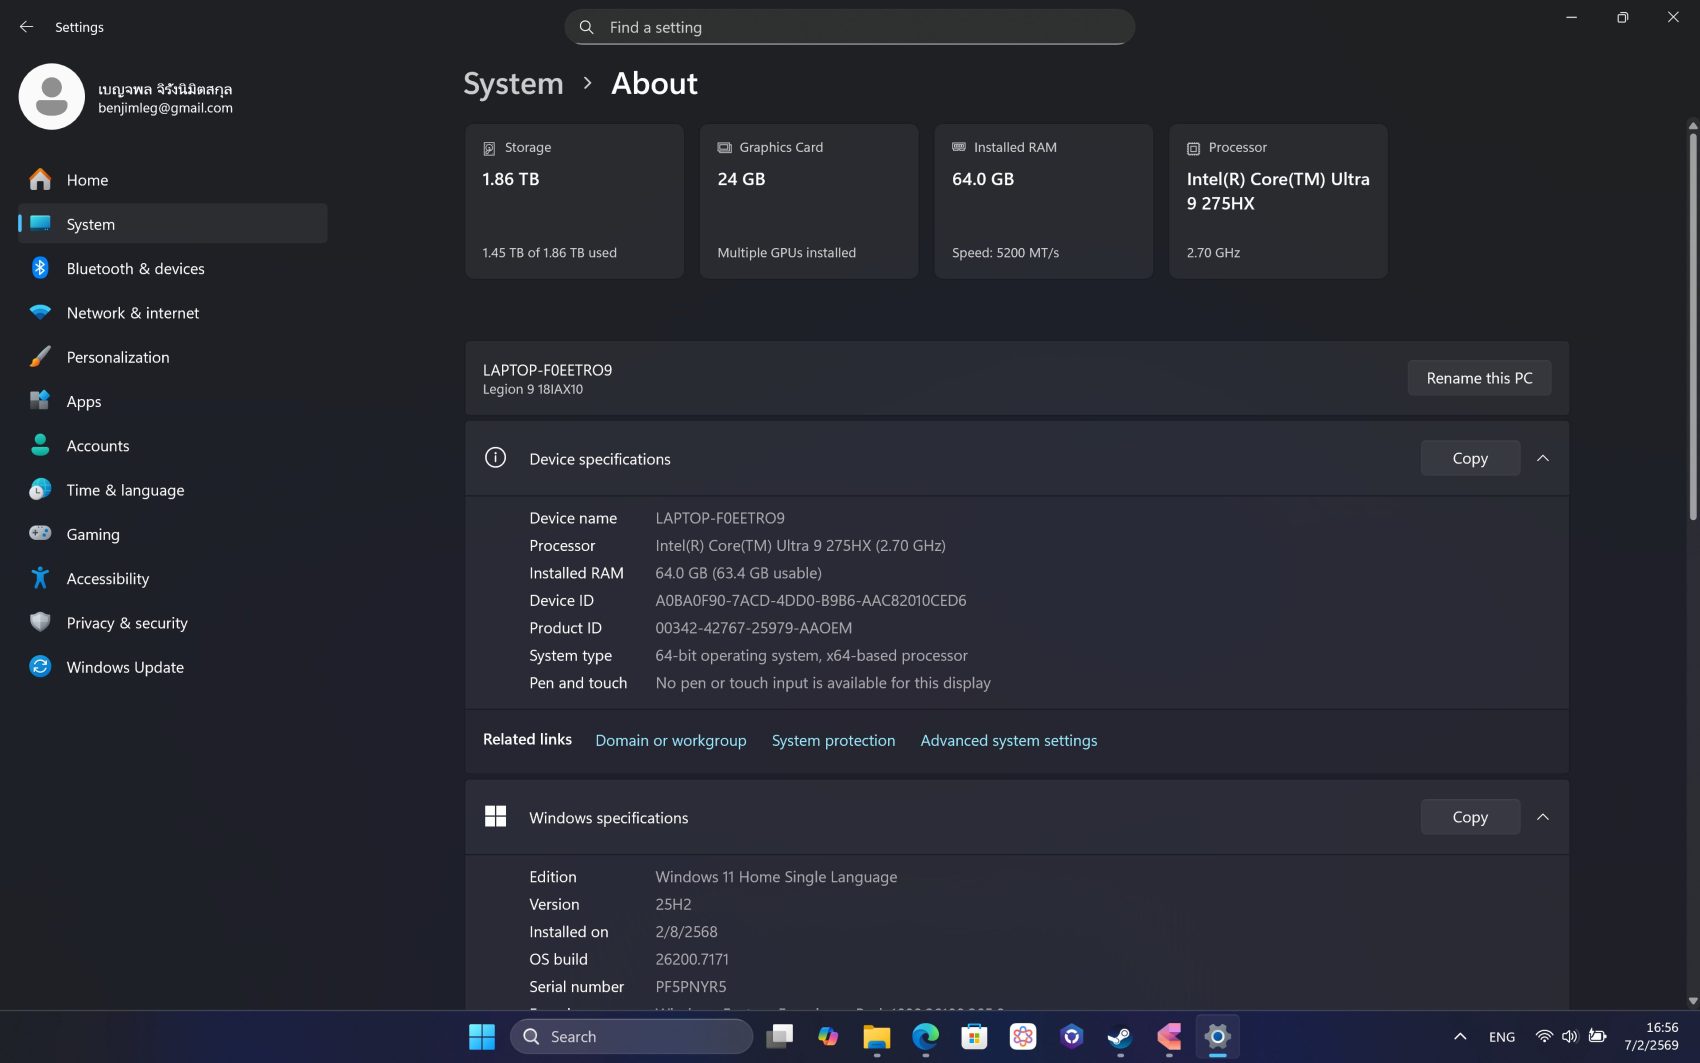Open Gaming settings
The image size is (1700, 1063).
coord(172,534)
